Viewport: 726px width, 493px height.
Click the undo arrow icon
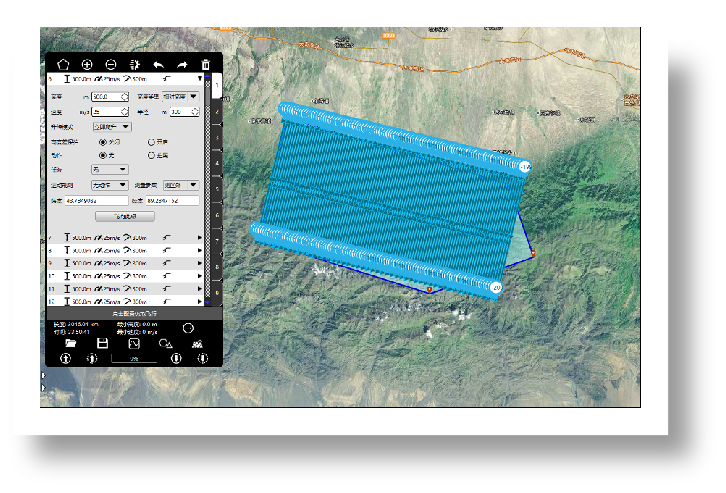coord(158,64)
